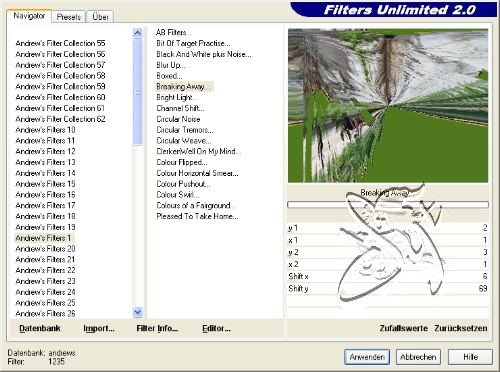Select Andrew's Filters 26 category
500x372 pixels.
pos(45,313)
